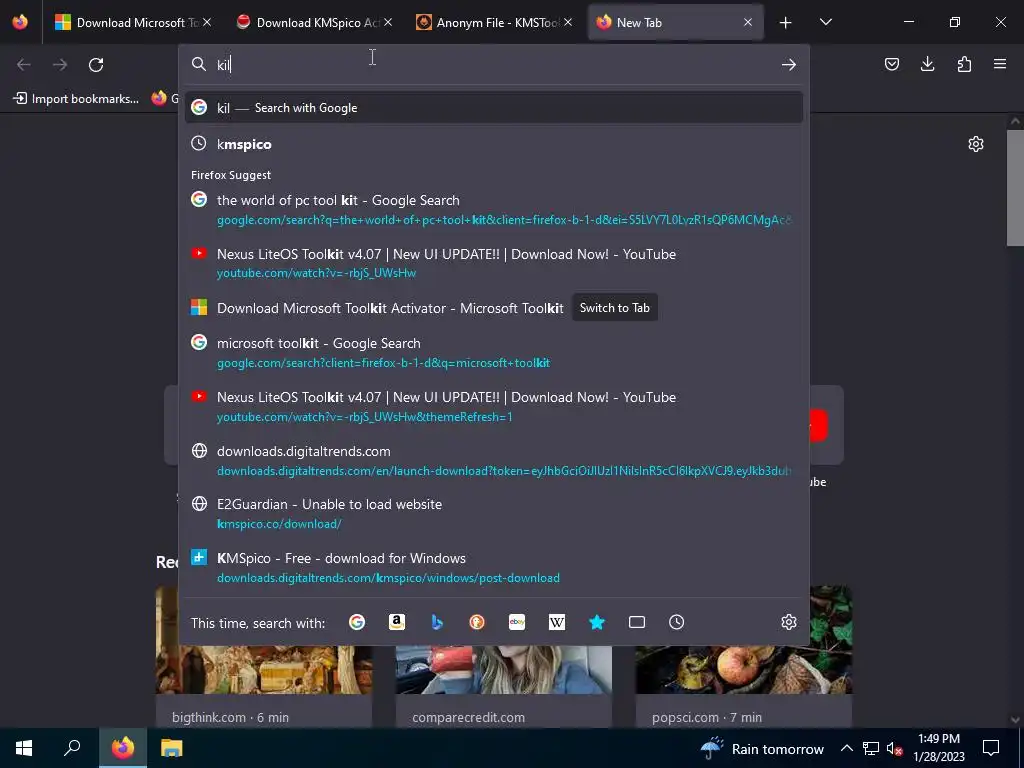Open the Downloads panel
Image resolution: width=1024 pixels, height=768 pixels.
[x=927, y=64]
